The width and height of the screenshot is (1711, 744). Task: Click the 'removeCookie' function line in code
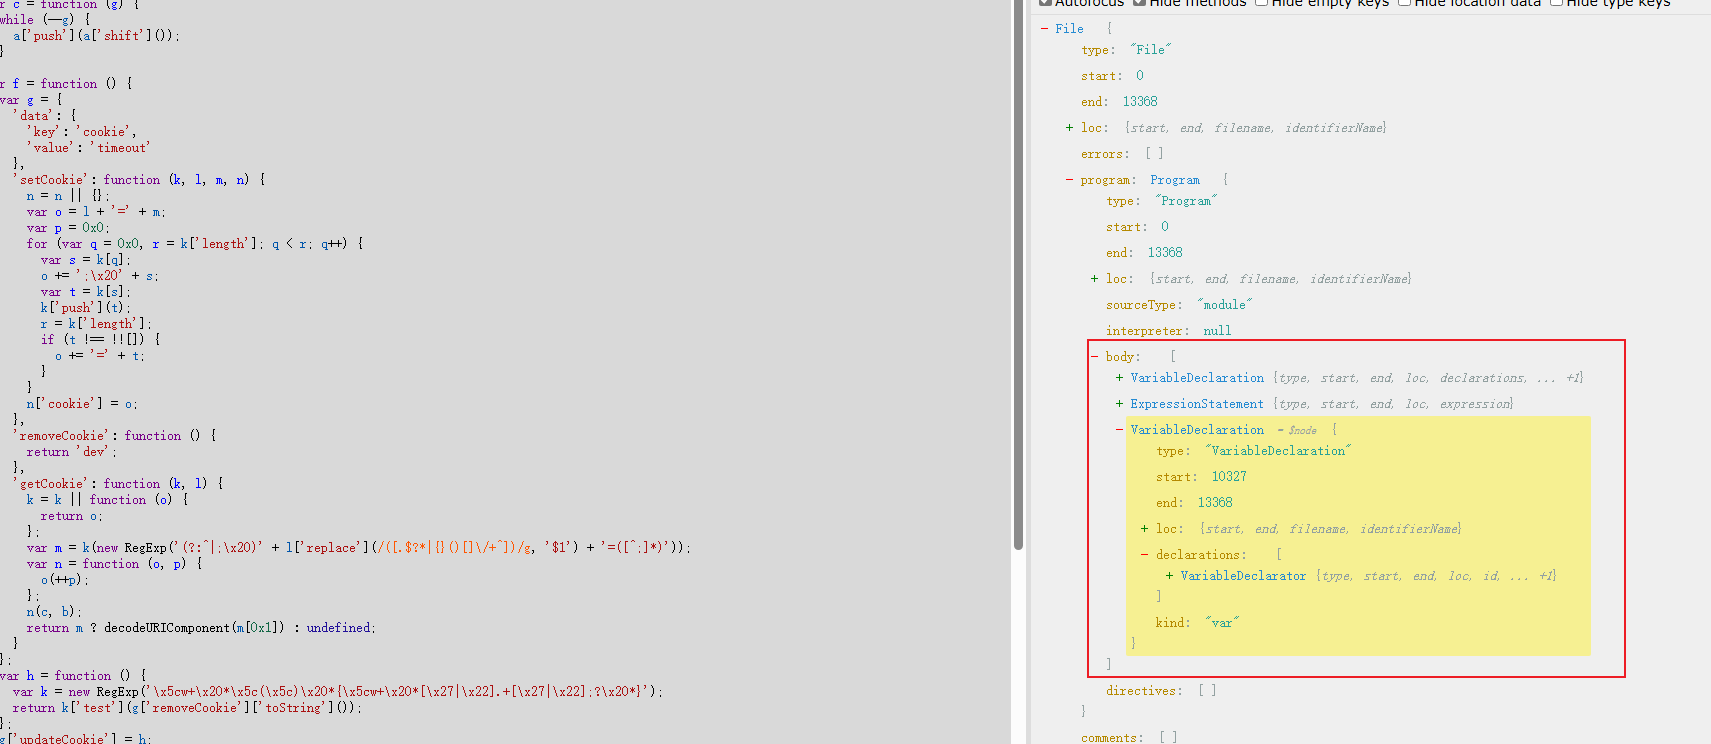pos(115,436)
